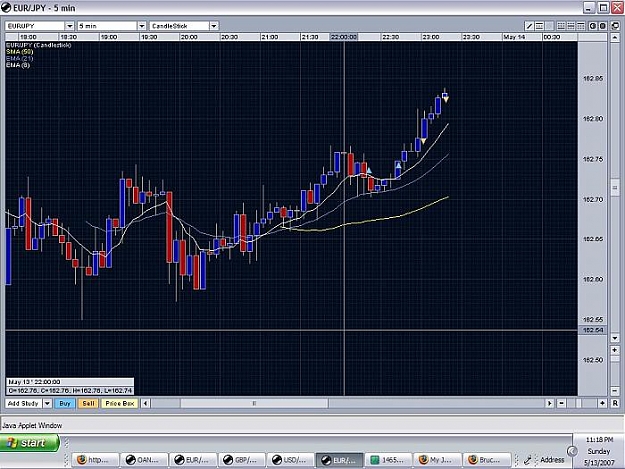The width and height of the screenshot is (625, 469).
Task: Click the 162.54 price marker on axis
Action: point(593,330)
